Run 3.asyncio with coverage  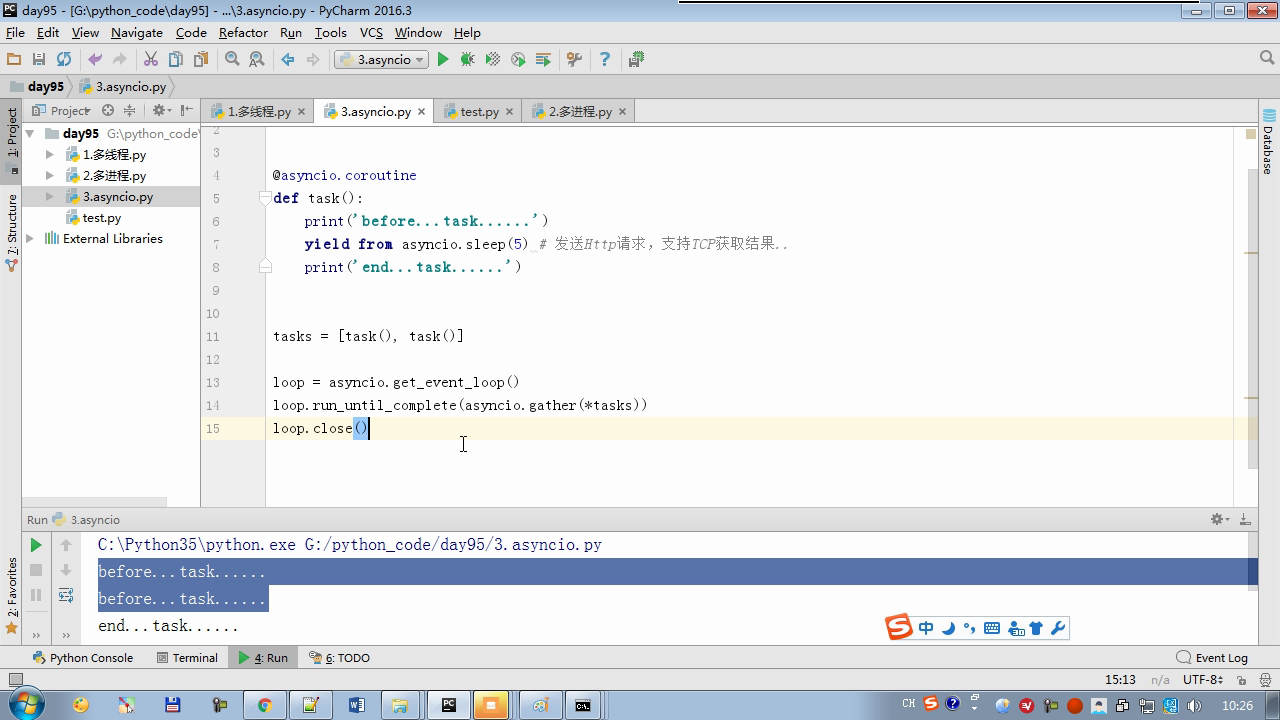493,60
